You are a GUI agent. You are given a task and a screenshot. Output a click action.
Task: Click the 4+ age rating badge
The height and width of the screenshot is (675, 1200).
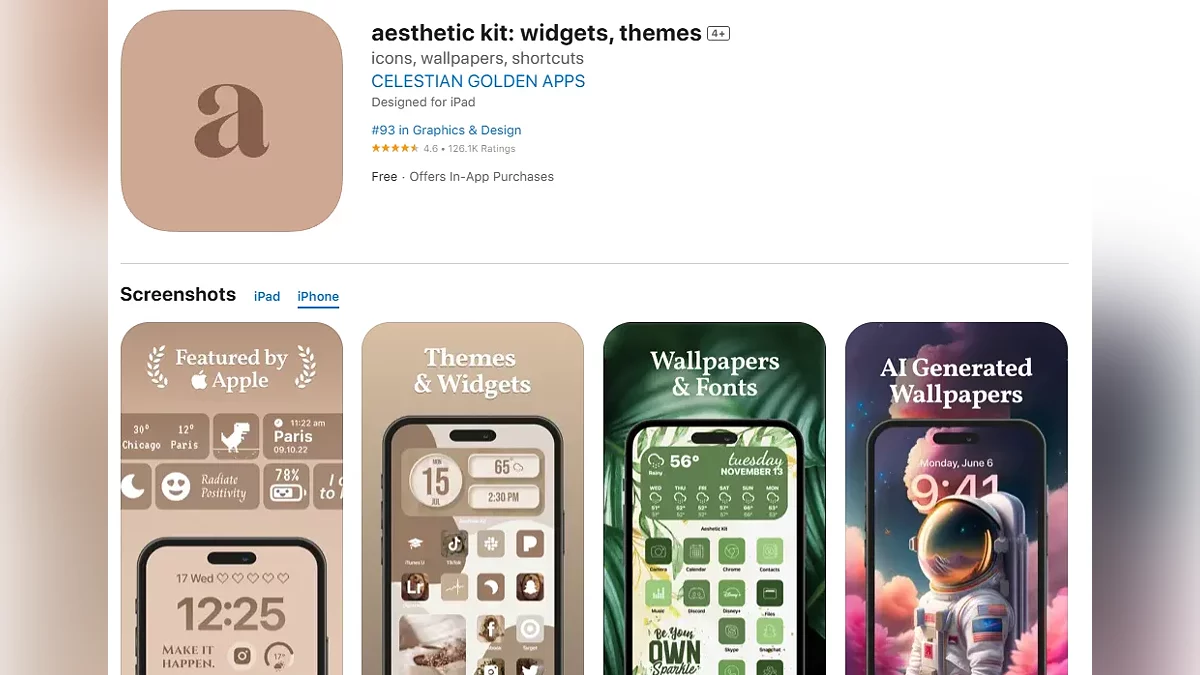pyautogui.click(x=718, y=33)
